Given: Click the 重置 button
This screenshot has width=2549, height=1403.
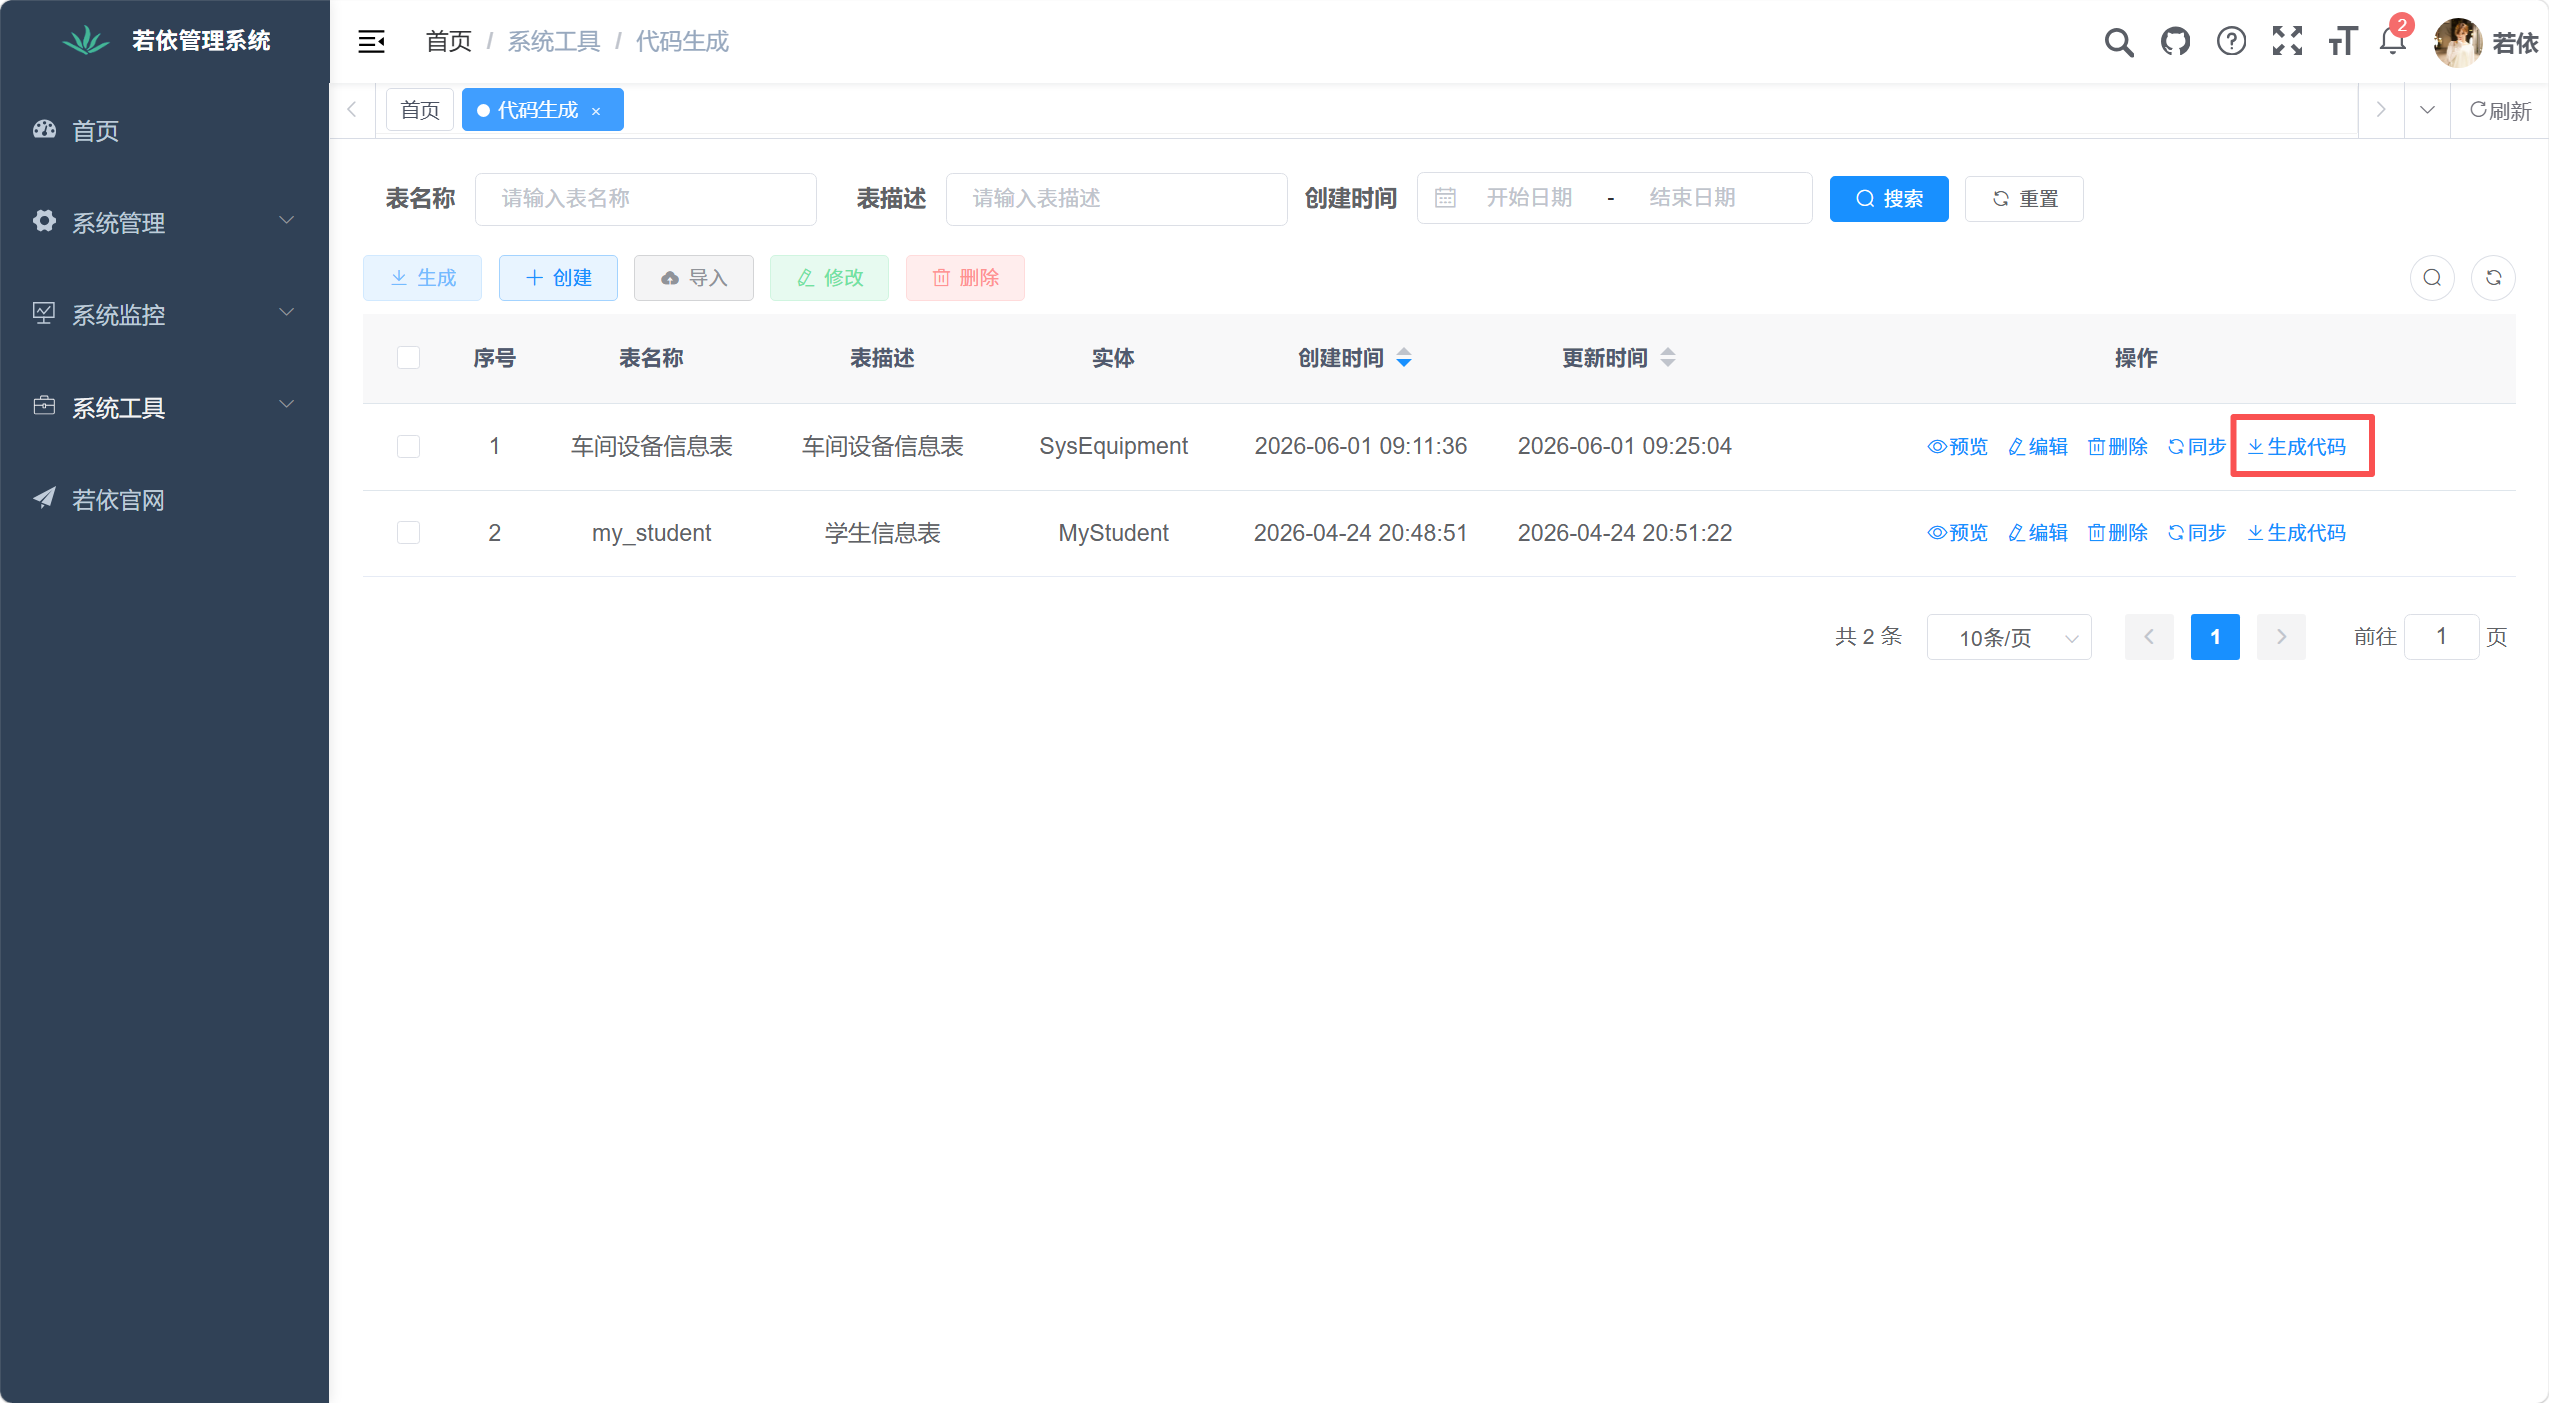Looking at the screenshot, I should 2024,199.
